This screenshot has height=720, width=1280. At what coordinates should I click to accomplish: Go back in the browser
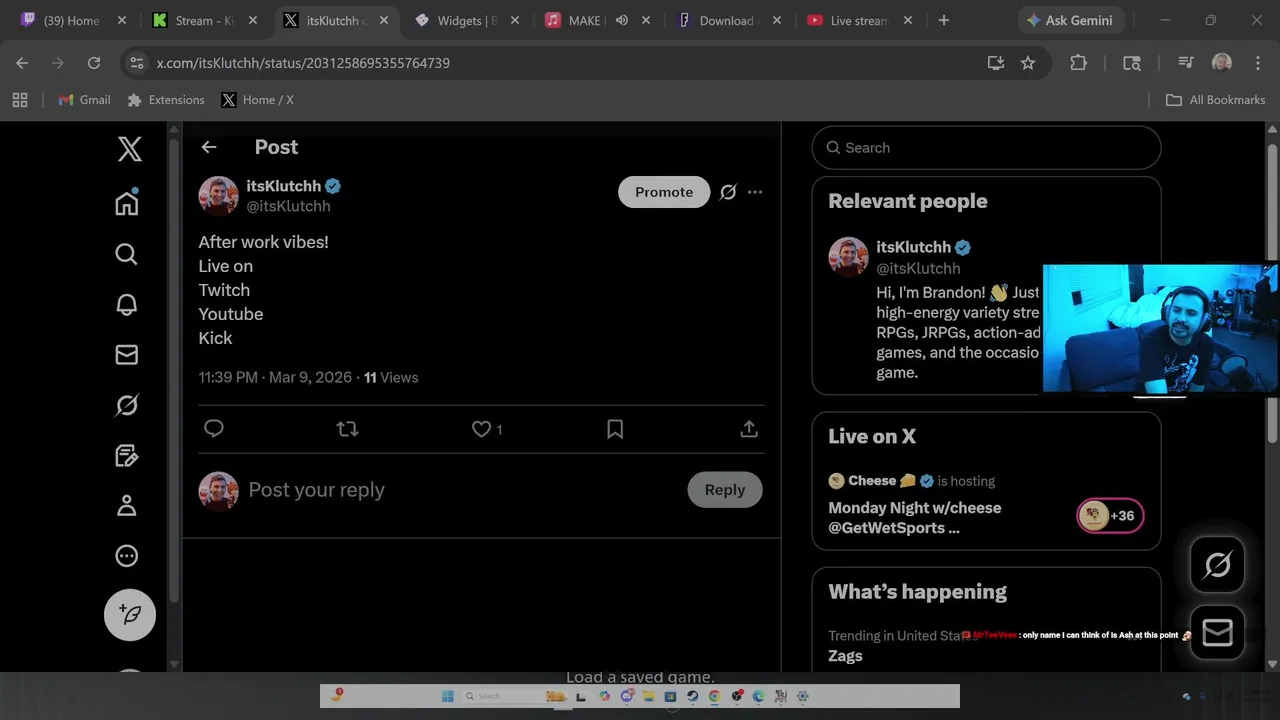point(22,63)
